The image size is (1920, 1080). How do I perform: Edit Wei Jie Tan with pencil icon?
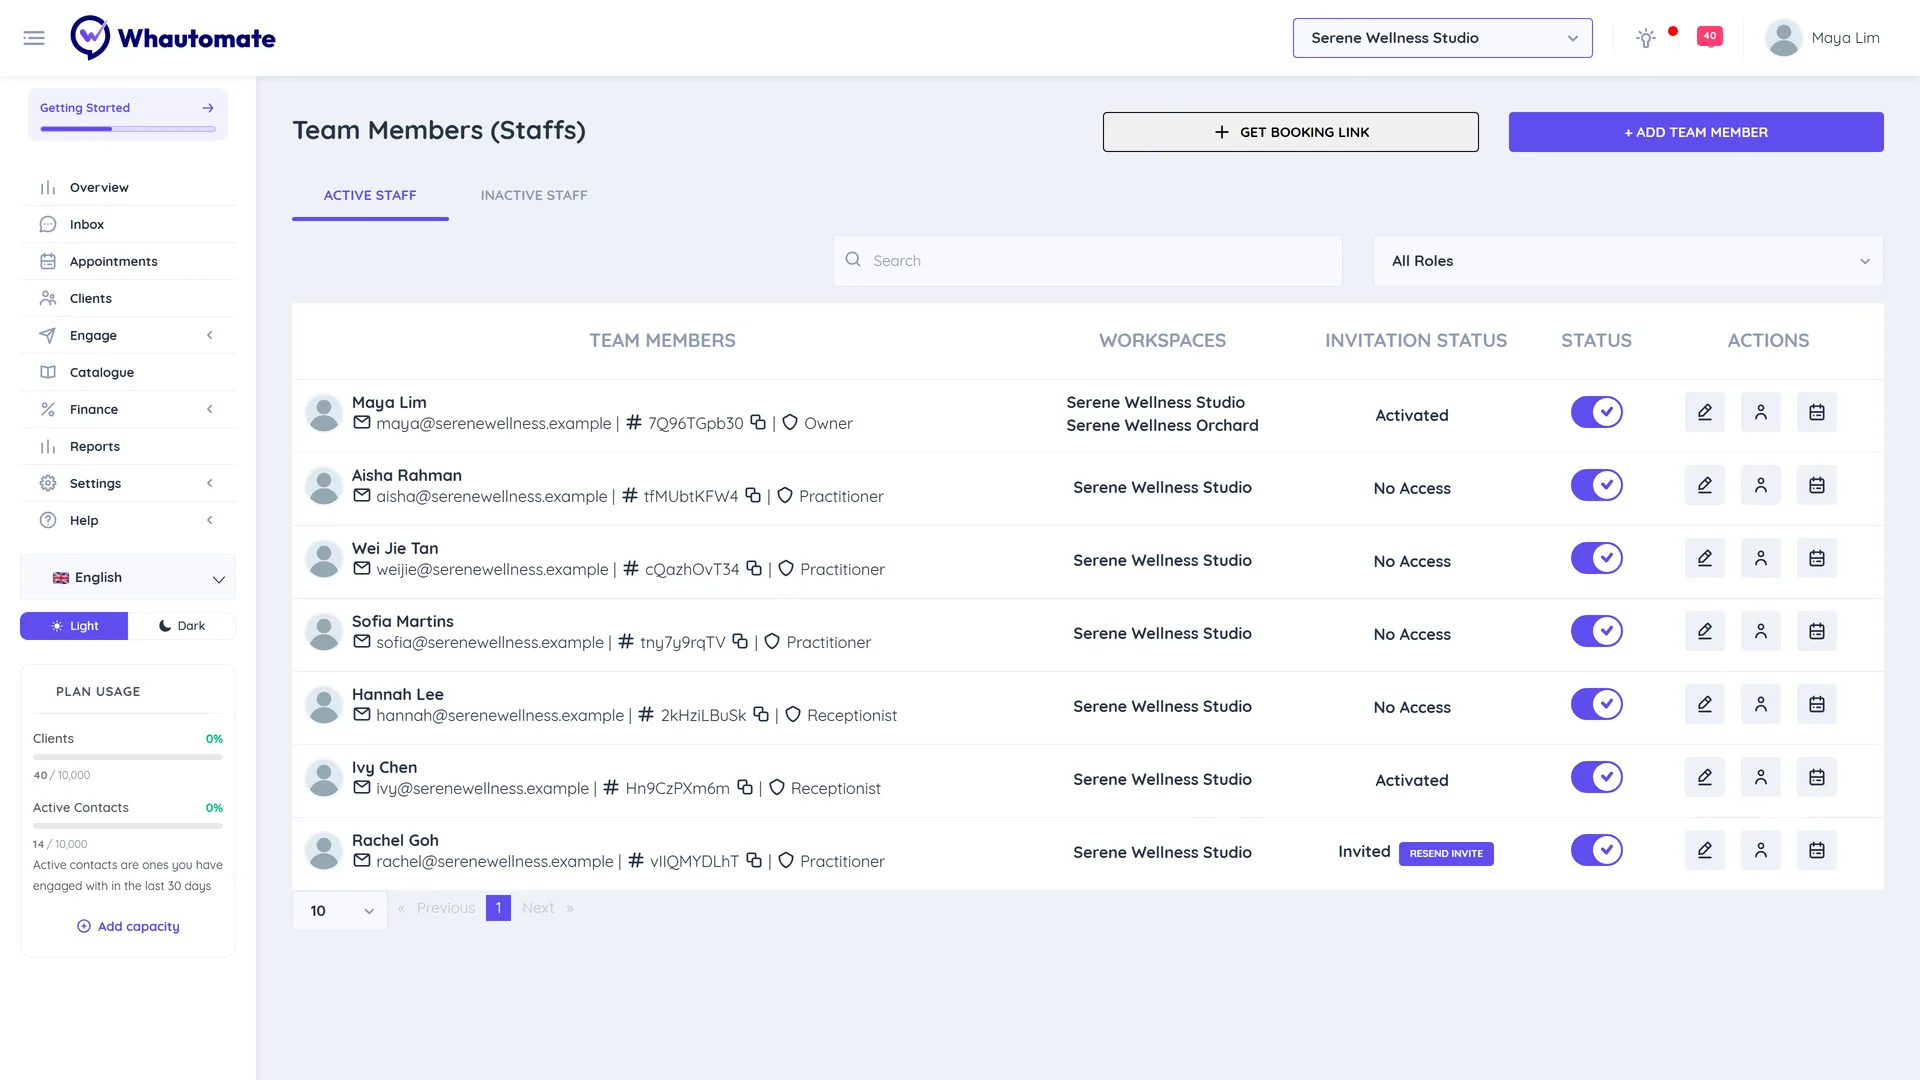point(1705,558)
